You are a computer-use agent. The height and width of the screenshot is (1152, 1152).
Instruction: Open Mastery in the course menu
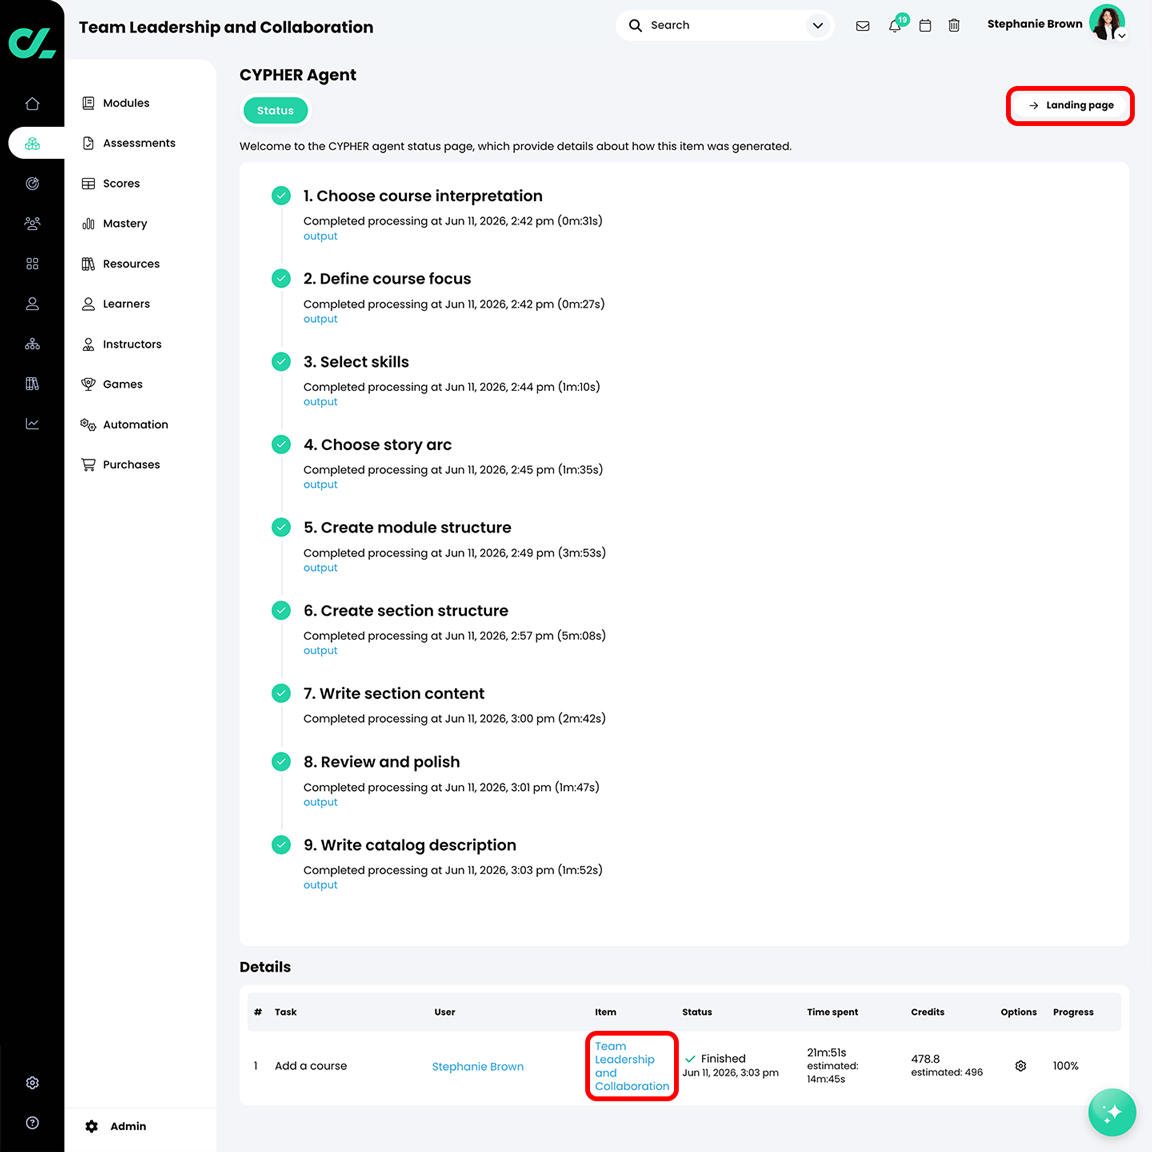[x=125, y=223]
